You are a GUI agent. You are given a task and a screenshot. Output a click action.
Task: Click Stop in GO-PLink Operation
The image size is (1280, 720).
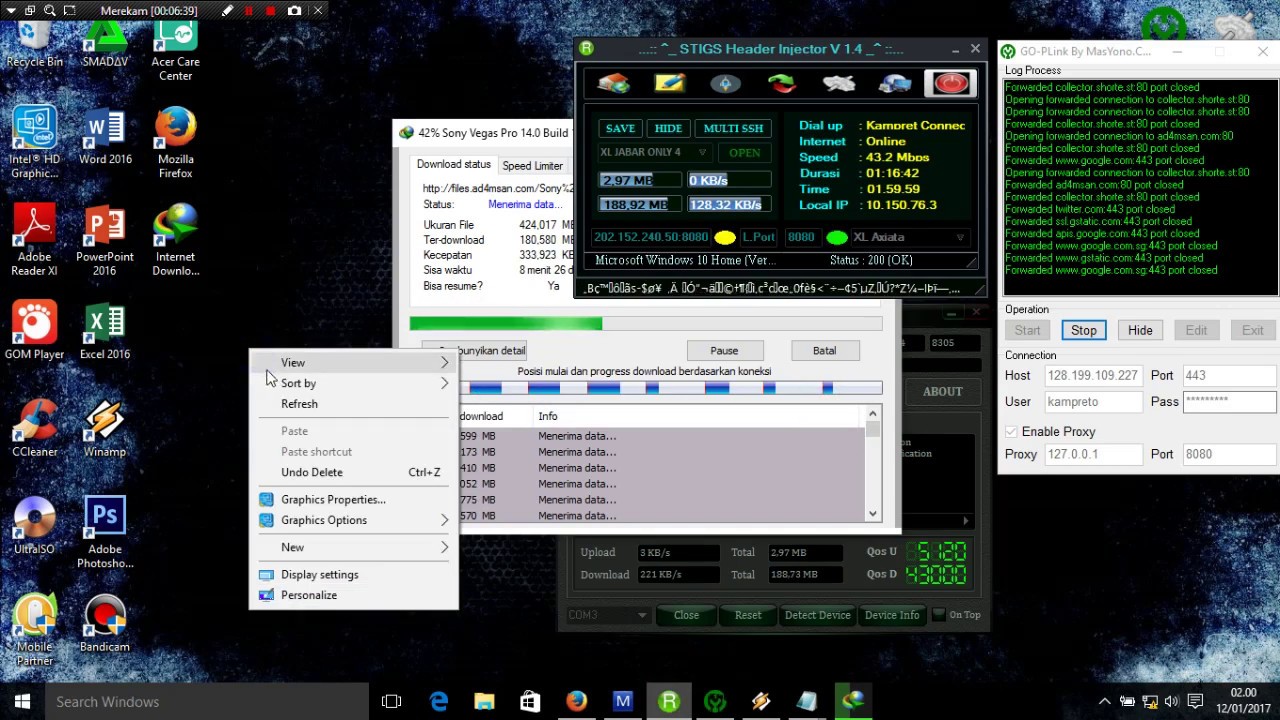click(1084, 330)
